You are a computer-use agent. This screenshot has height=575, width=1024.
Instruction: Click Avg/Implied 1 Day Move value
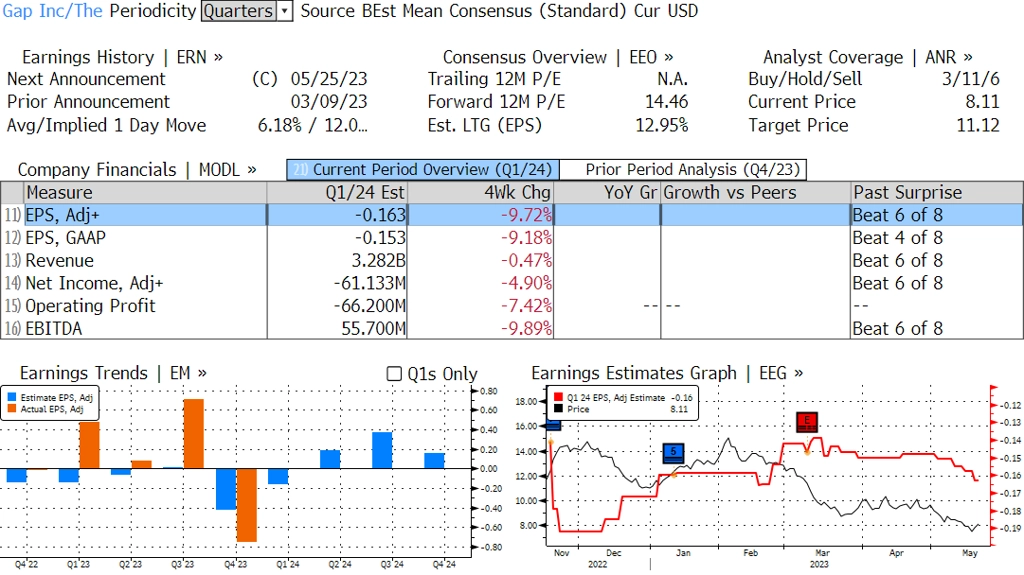tap(313, 125)
